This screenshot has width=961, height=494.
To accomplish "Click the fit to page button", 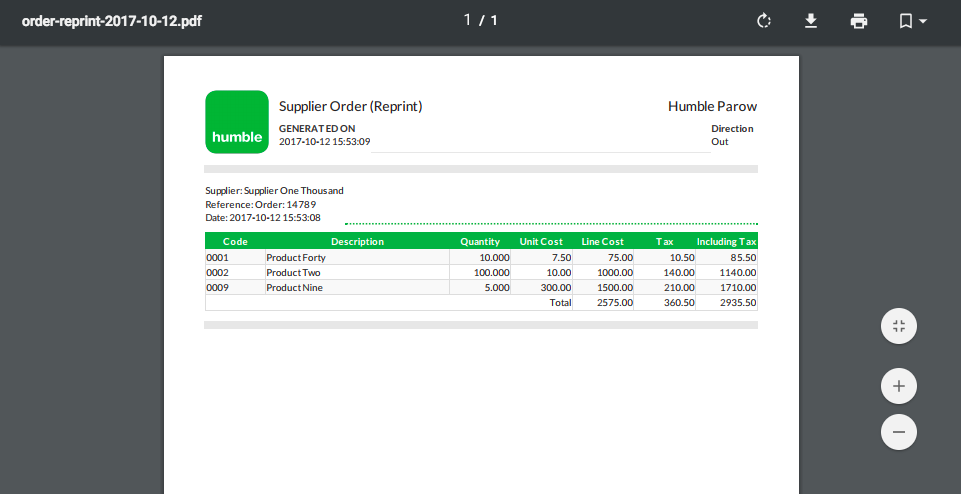I will point(898,326).
